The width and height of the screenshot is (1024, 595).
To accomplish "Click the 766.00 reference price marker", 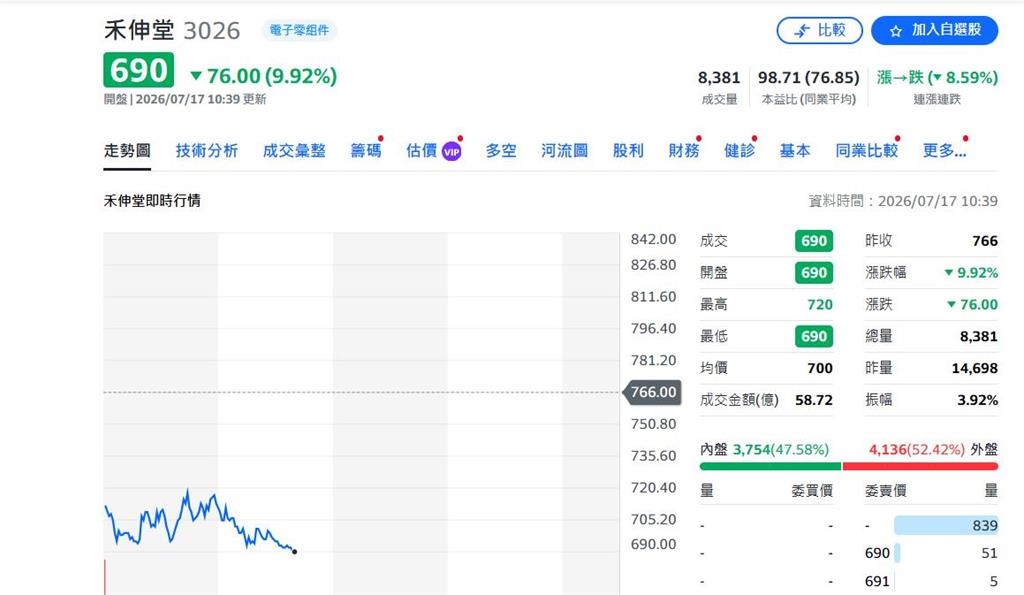I will click(652, 392).
